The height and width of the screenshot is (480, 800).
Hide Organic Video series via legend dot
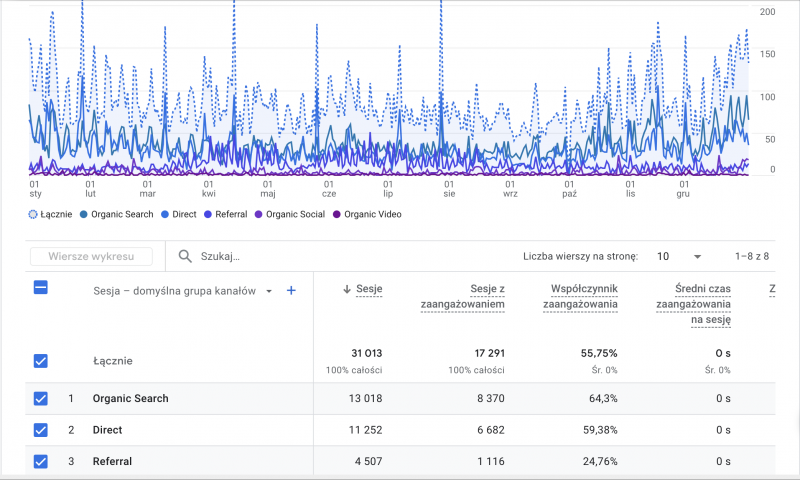[337, 214]
